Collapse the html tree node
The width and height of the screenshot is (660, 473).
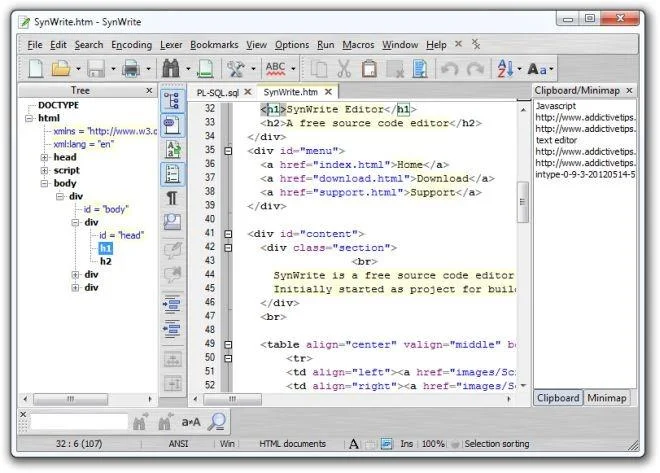[x=29, y=118]
